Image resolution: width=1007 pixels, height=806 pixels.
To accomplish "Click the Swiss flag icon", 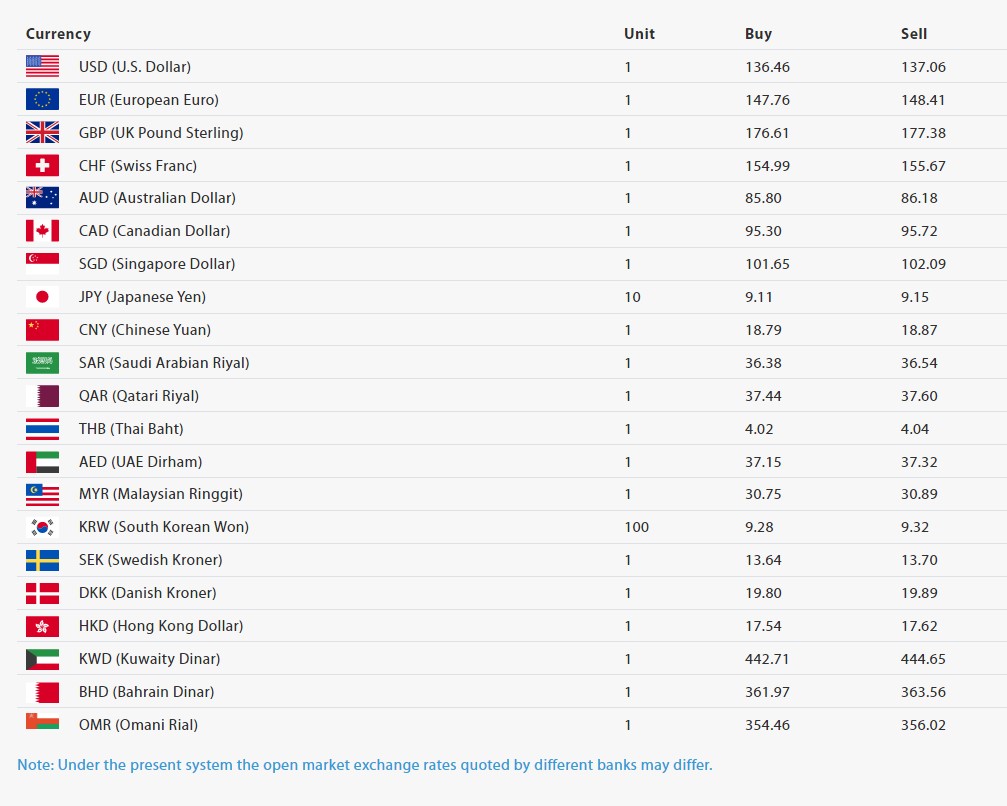I will [x=42, y=166].
